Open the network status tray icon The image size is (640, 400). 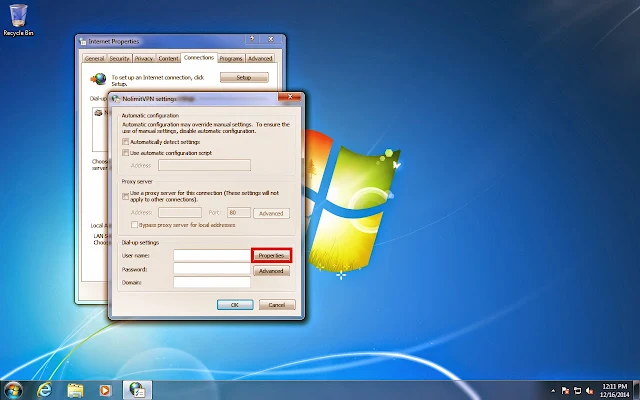tap(577, 391)
